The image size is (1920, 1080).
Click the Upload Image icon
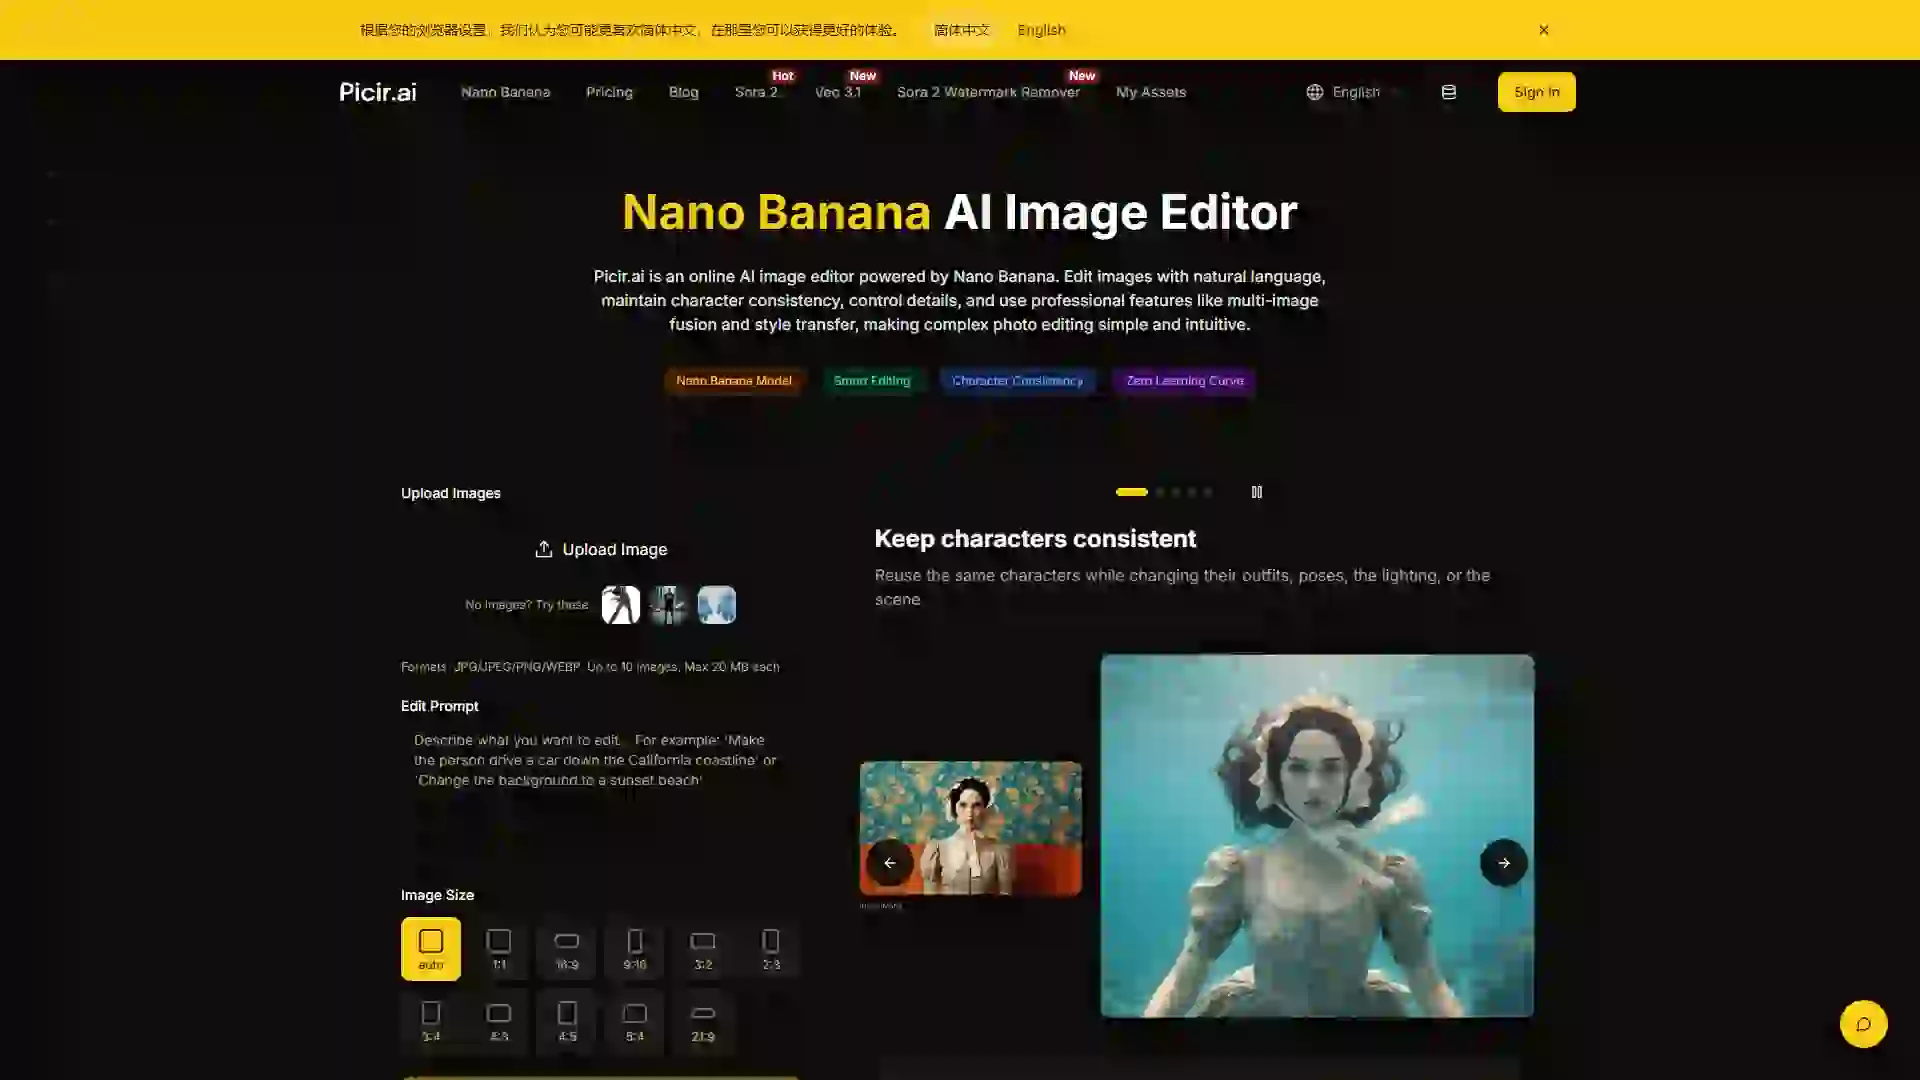click(544, 549)
